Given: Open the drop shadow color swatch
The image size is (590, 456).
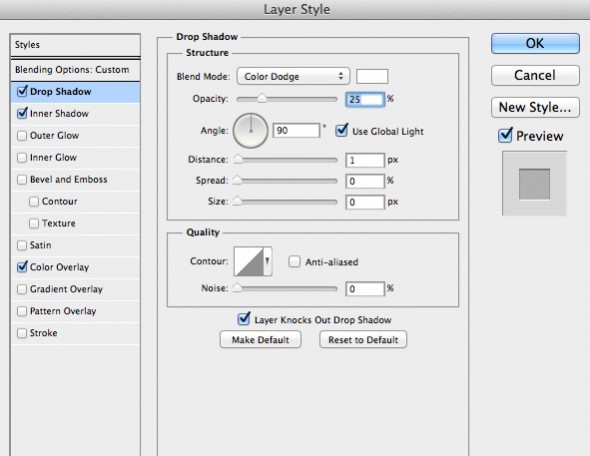Looking at the screenshot, I should coord(372,76).
